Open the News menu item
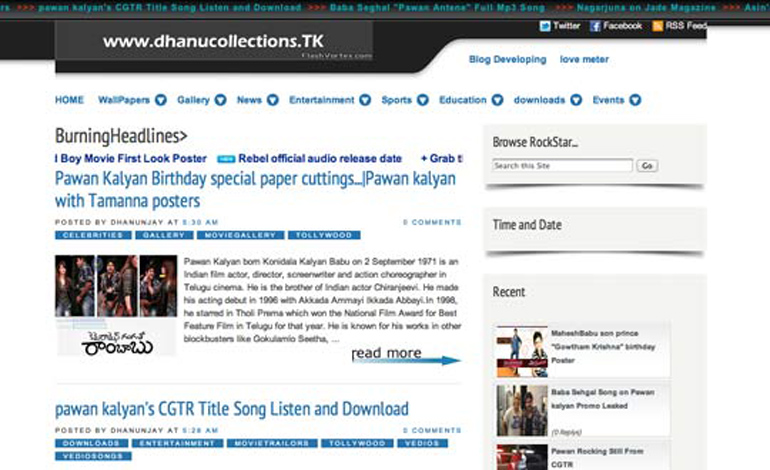Viewport: 770px width, 470px height. [249, 100]
